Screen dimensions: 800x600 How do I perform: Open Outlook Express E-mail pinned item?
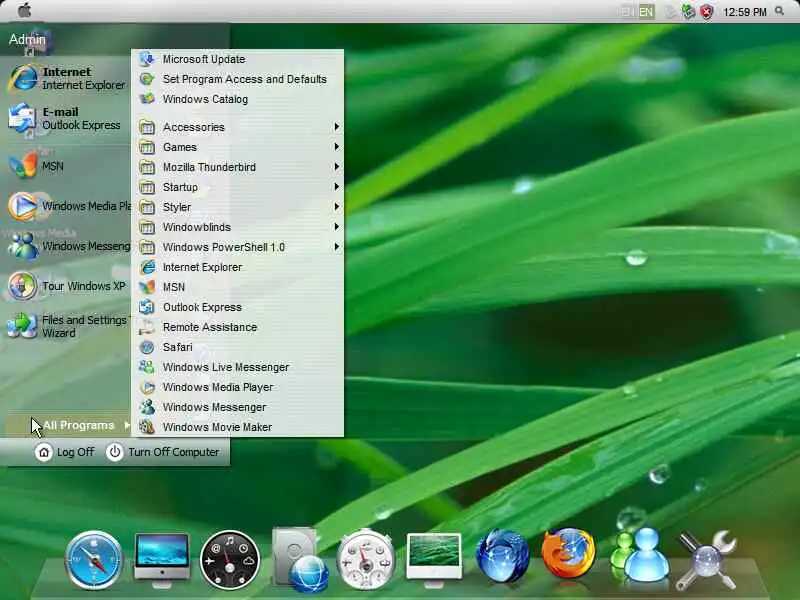click(x=66, y=118)
